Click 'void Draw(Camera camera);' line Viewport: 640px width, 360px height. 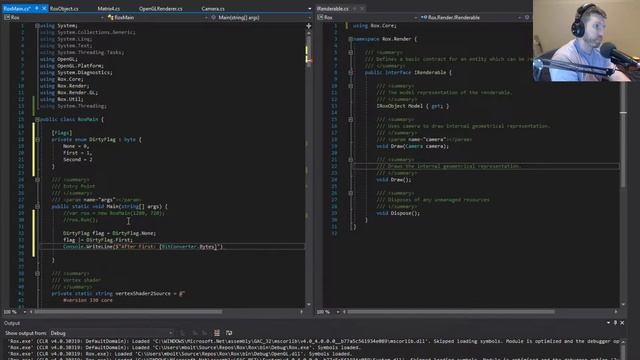point(412,146)
